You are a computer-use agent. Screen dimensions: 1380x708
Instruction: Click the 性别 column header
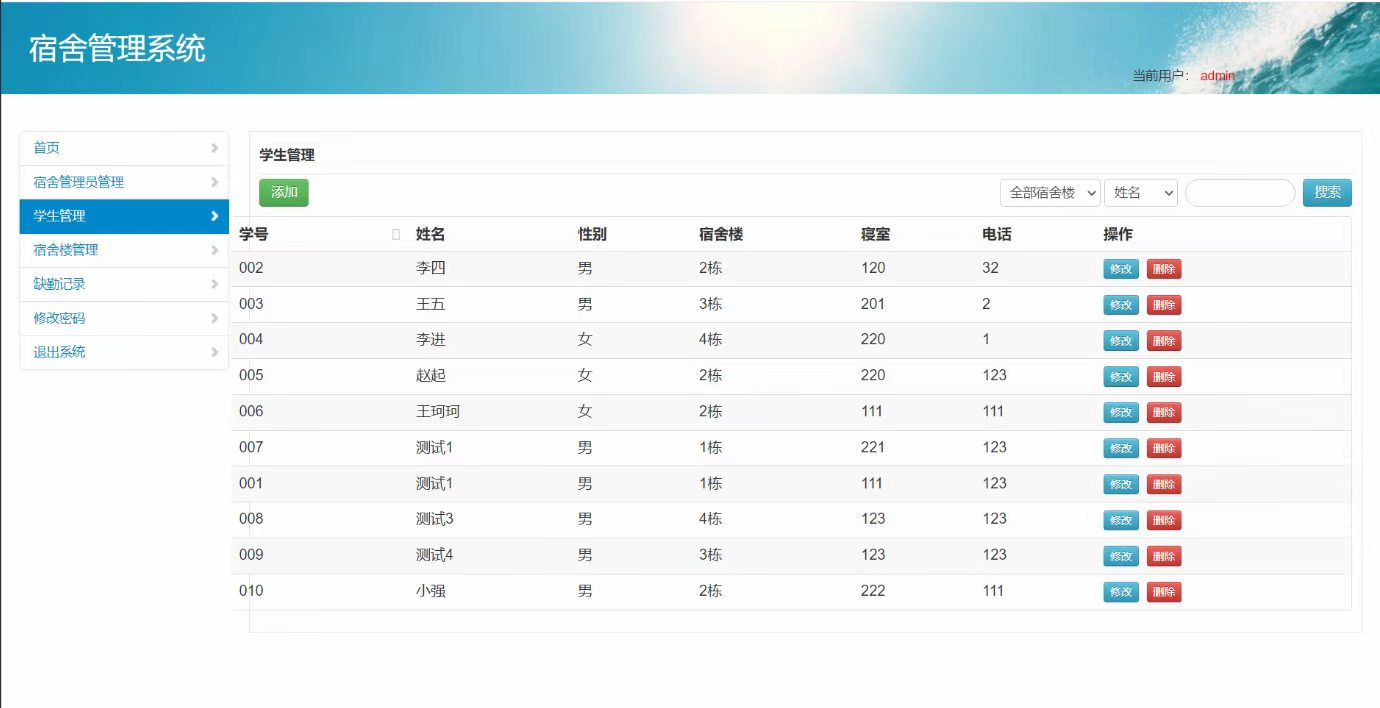(592, 234)
